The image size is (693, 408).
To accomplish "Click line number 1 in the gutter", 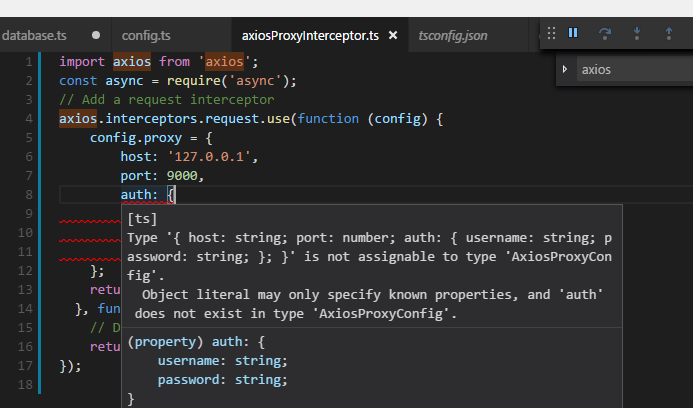I will [x=29, y=62].
